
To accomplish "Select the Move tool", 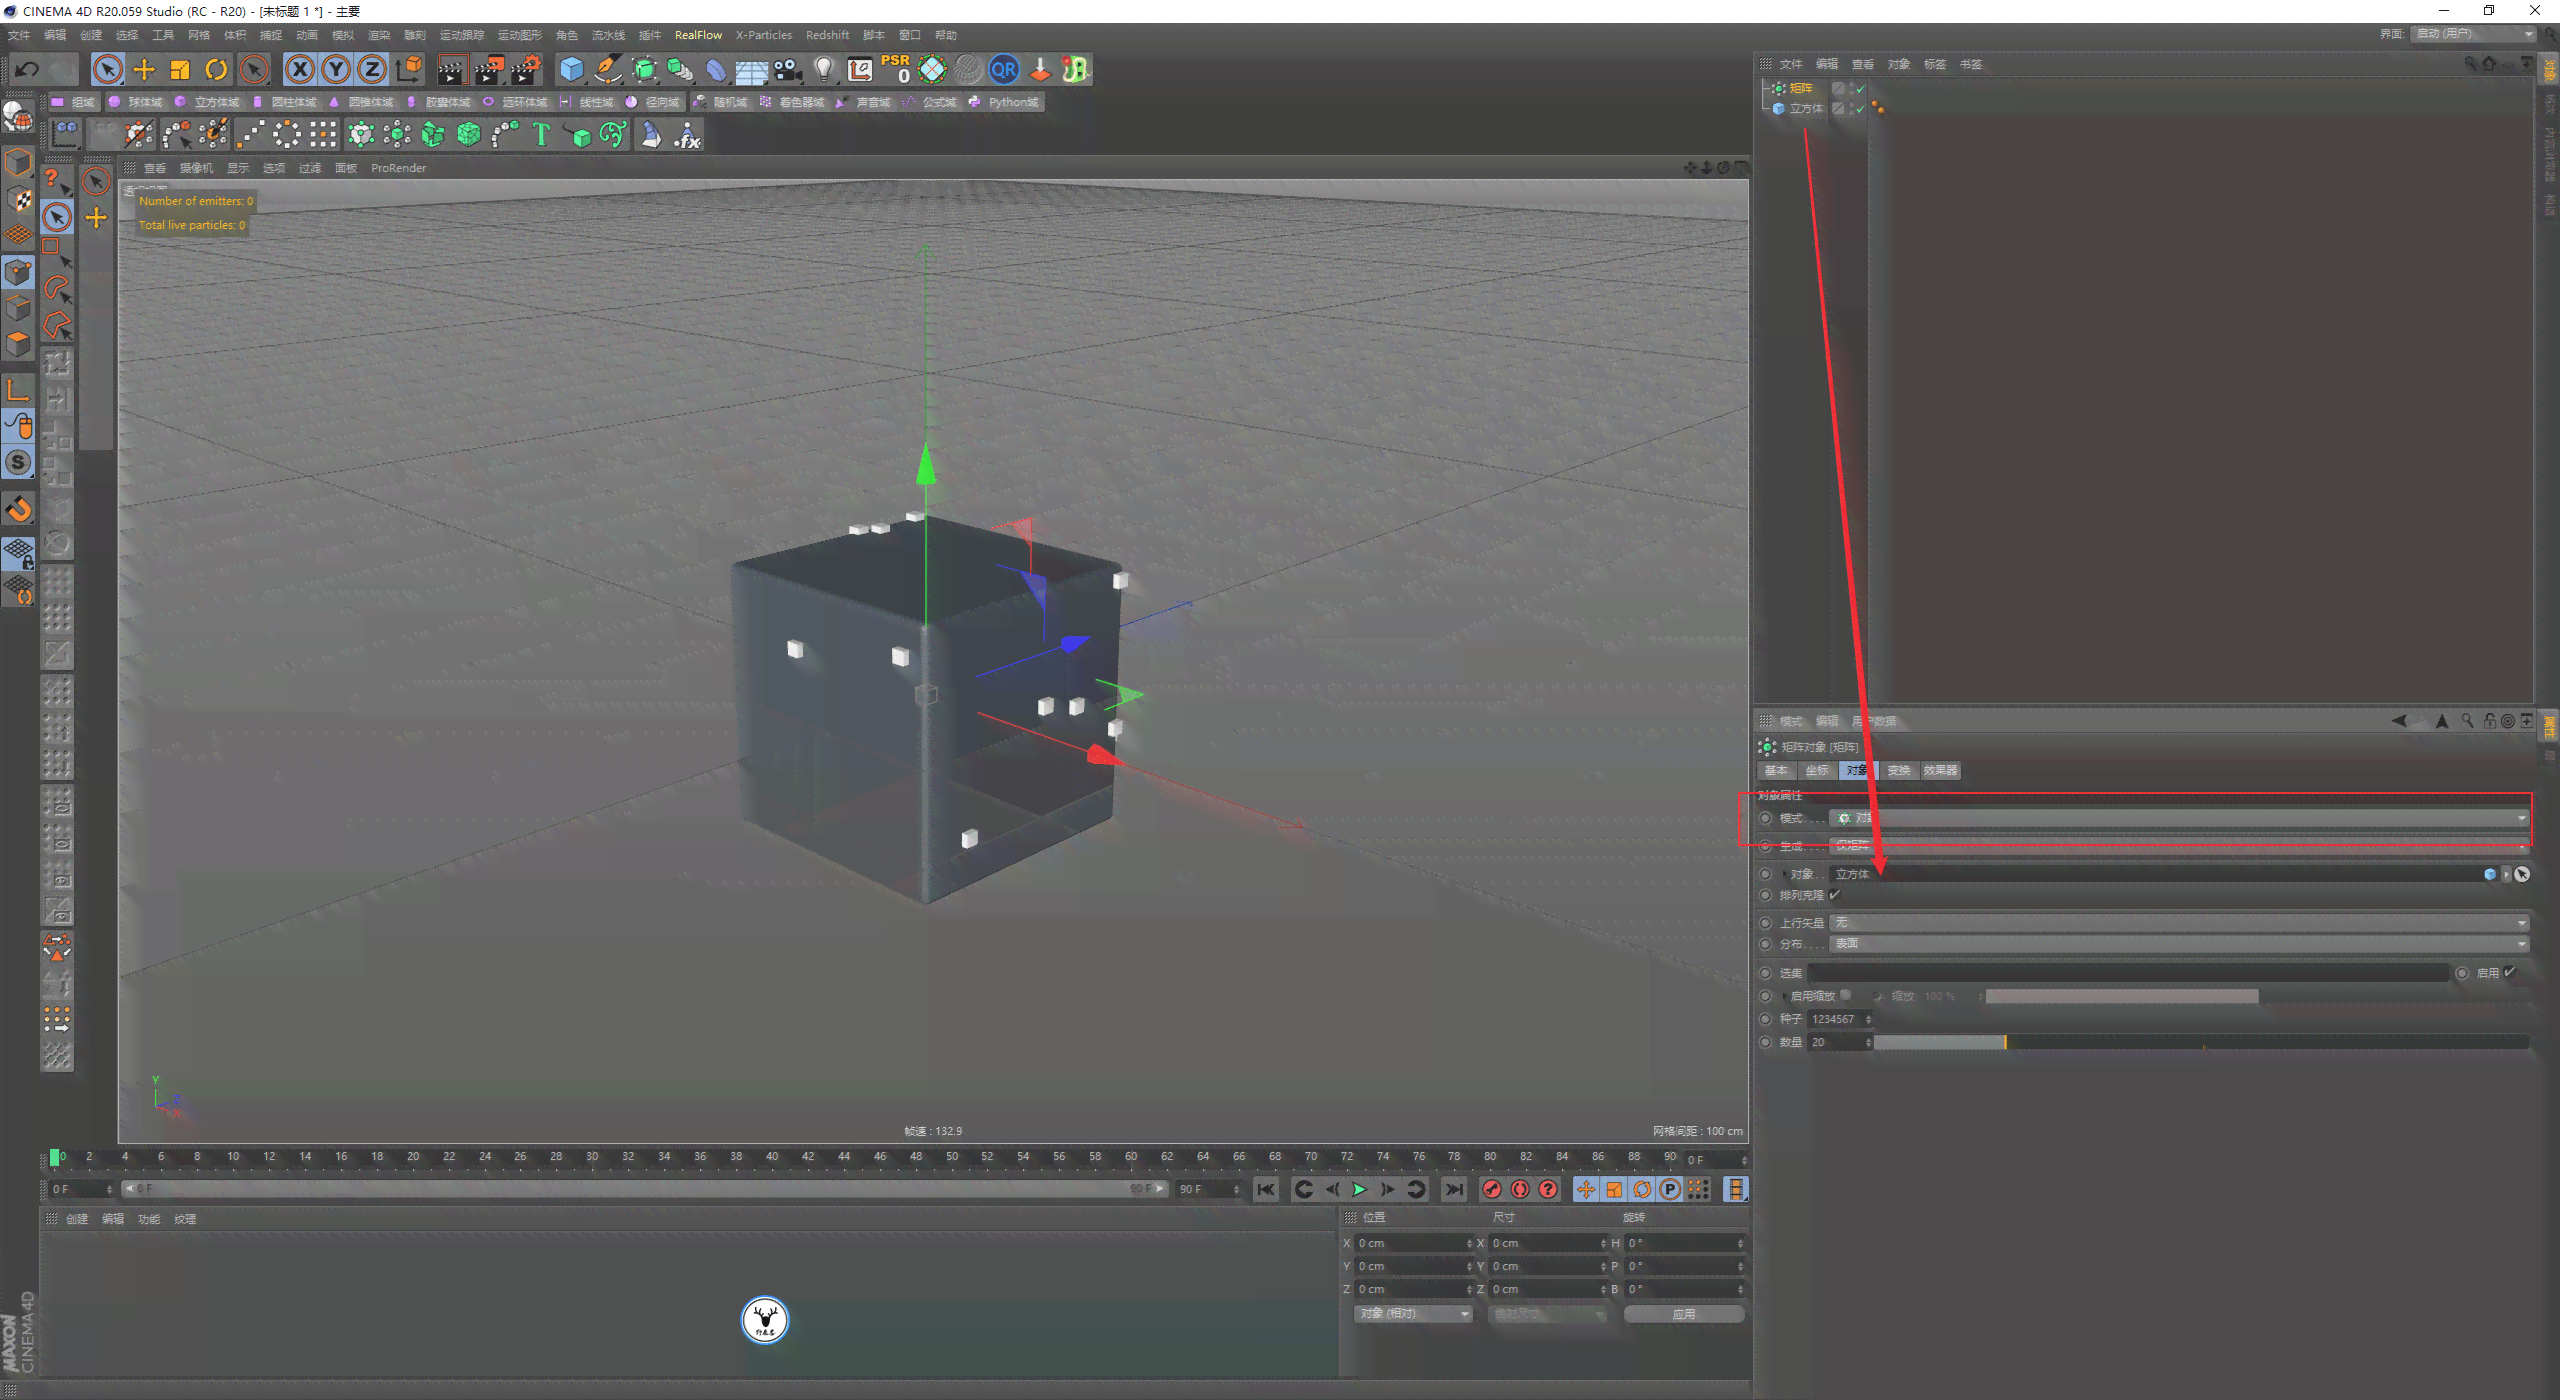I will click(144, 69).
